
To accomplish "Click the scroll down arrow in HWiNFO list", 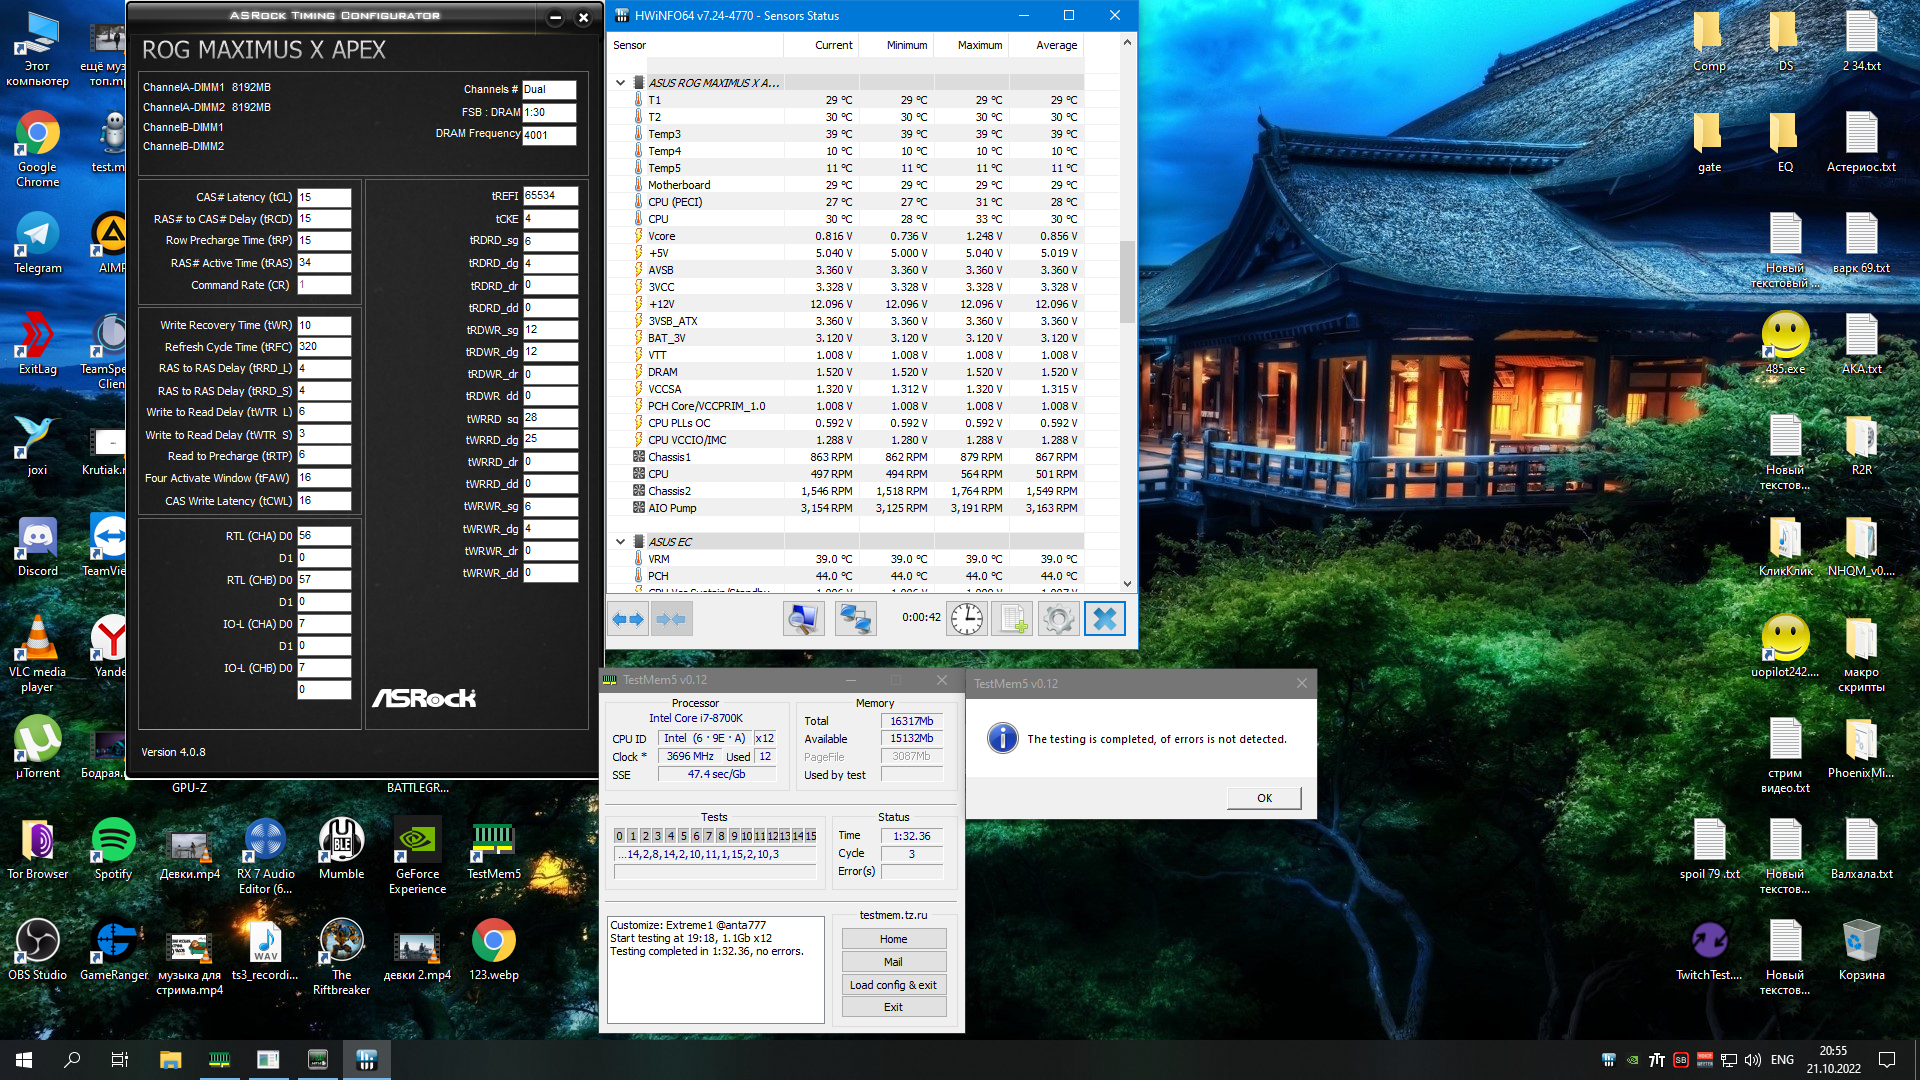I will (x=1127, y=584).
